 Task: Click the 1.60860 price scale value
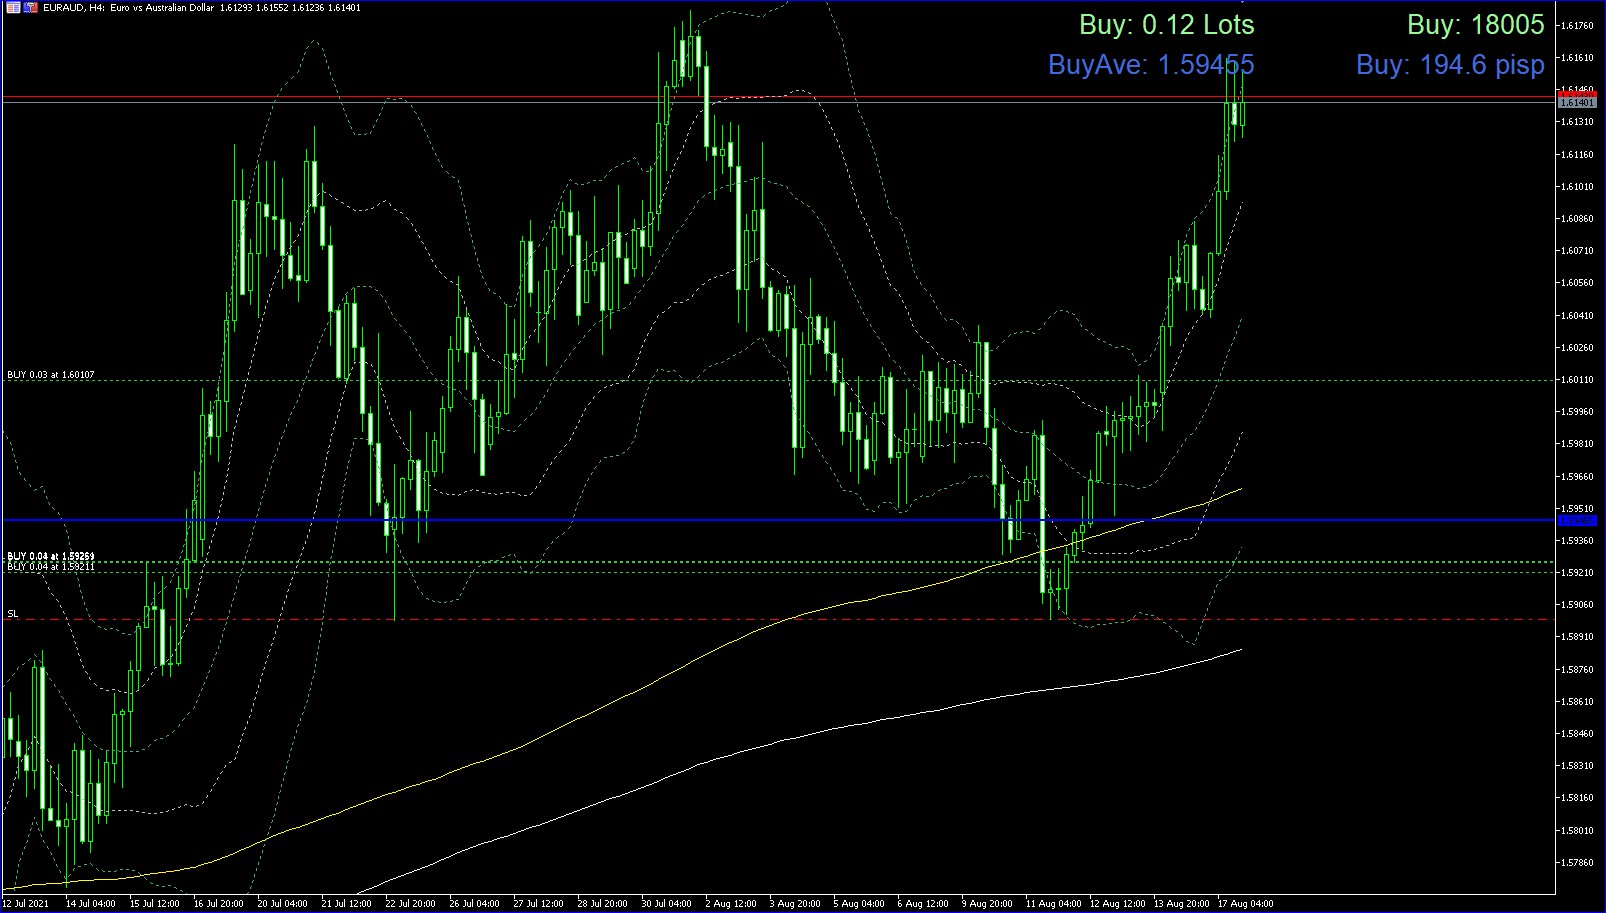click(1578, 219)
